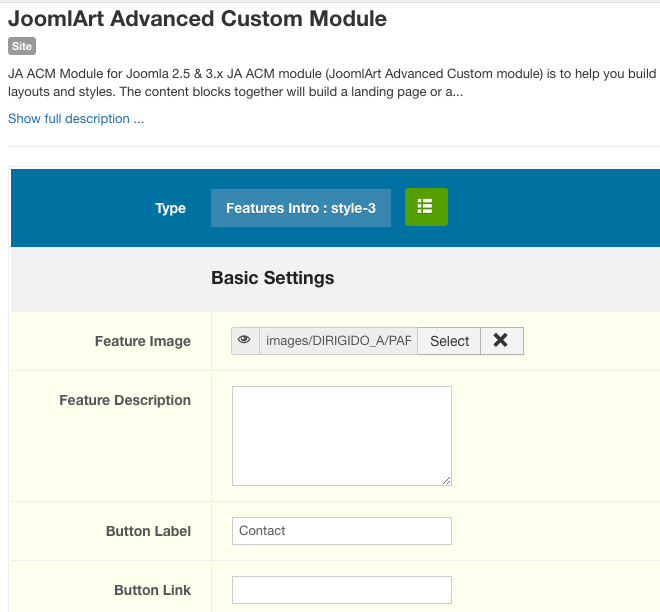Expand Show full description link
This screenshot has height=612, width=660.
(x=76, y=119)
